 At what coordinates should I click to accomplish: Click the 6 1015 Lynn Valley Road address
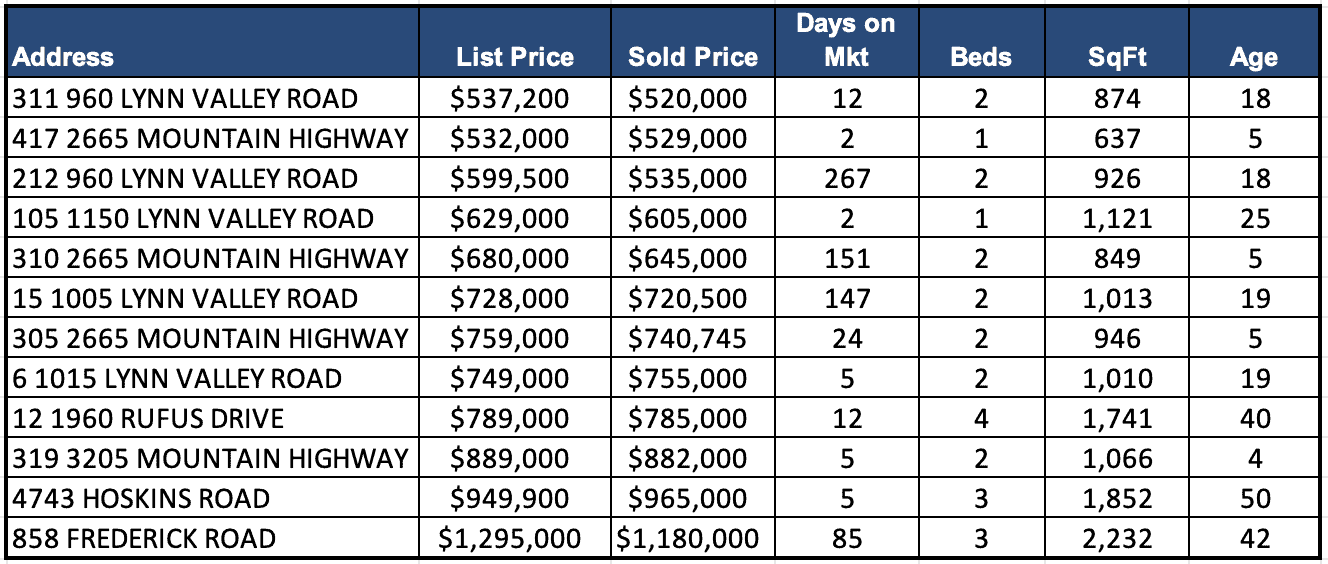tap(177, 379)
